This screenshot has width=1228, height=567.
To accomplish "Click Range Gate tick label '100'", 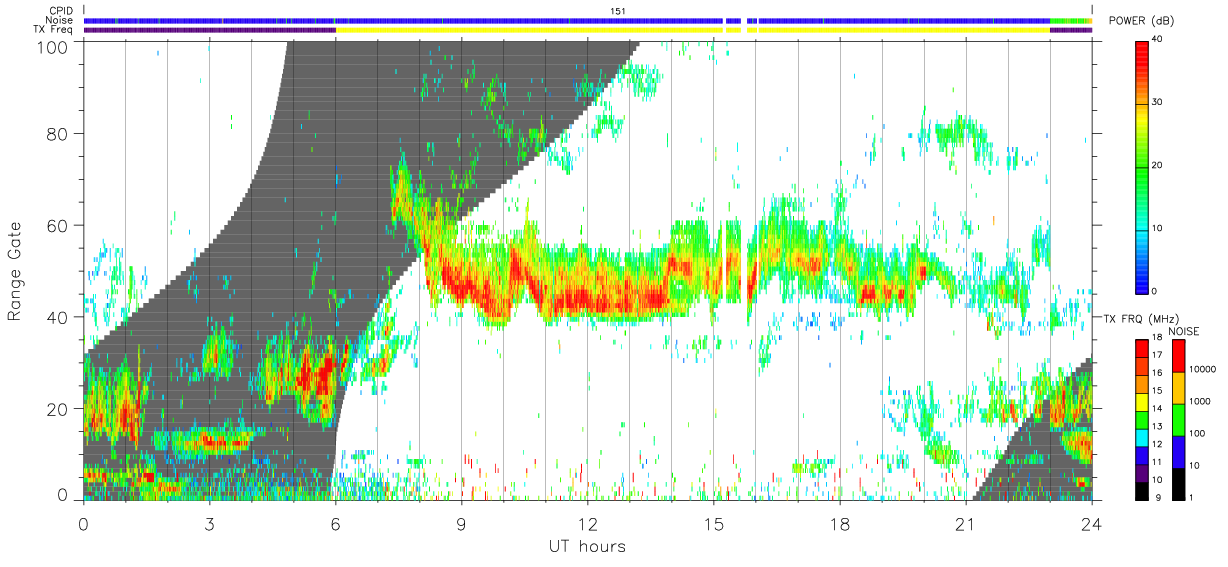I will (x=53, y=46).
